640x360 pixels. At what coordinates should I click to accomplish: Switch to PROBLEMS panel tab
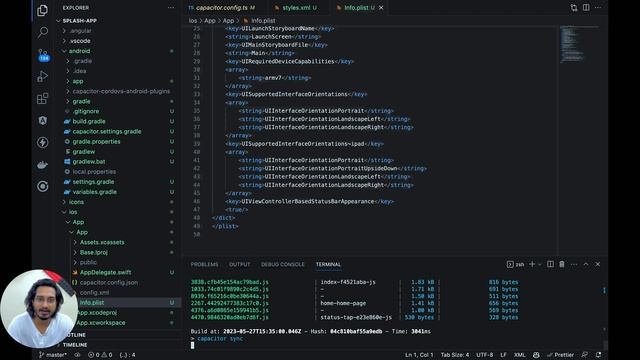coord(204,264)
